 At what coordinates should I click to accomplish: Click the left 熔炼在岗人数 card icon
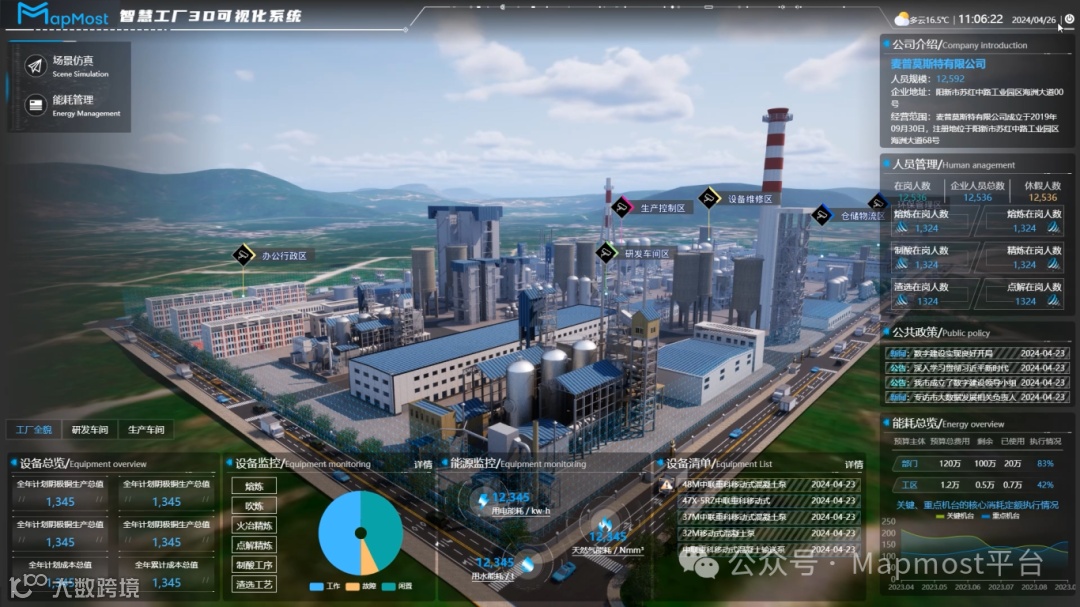[x=902, y=227]
